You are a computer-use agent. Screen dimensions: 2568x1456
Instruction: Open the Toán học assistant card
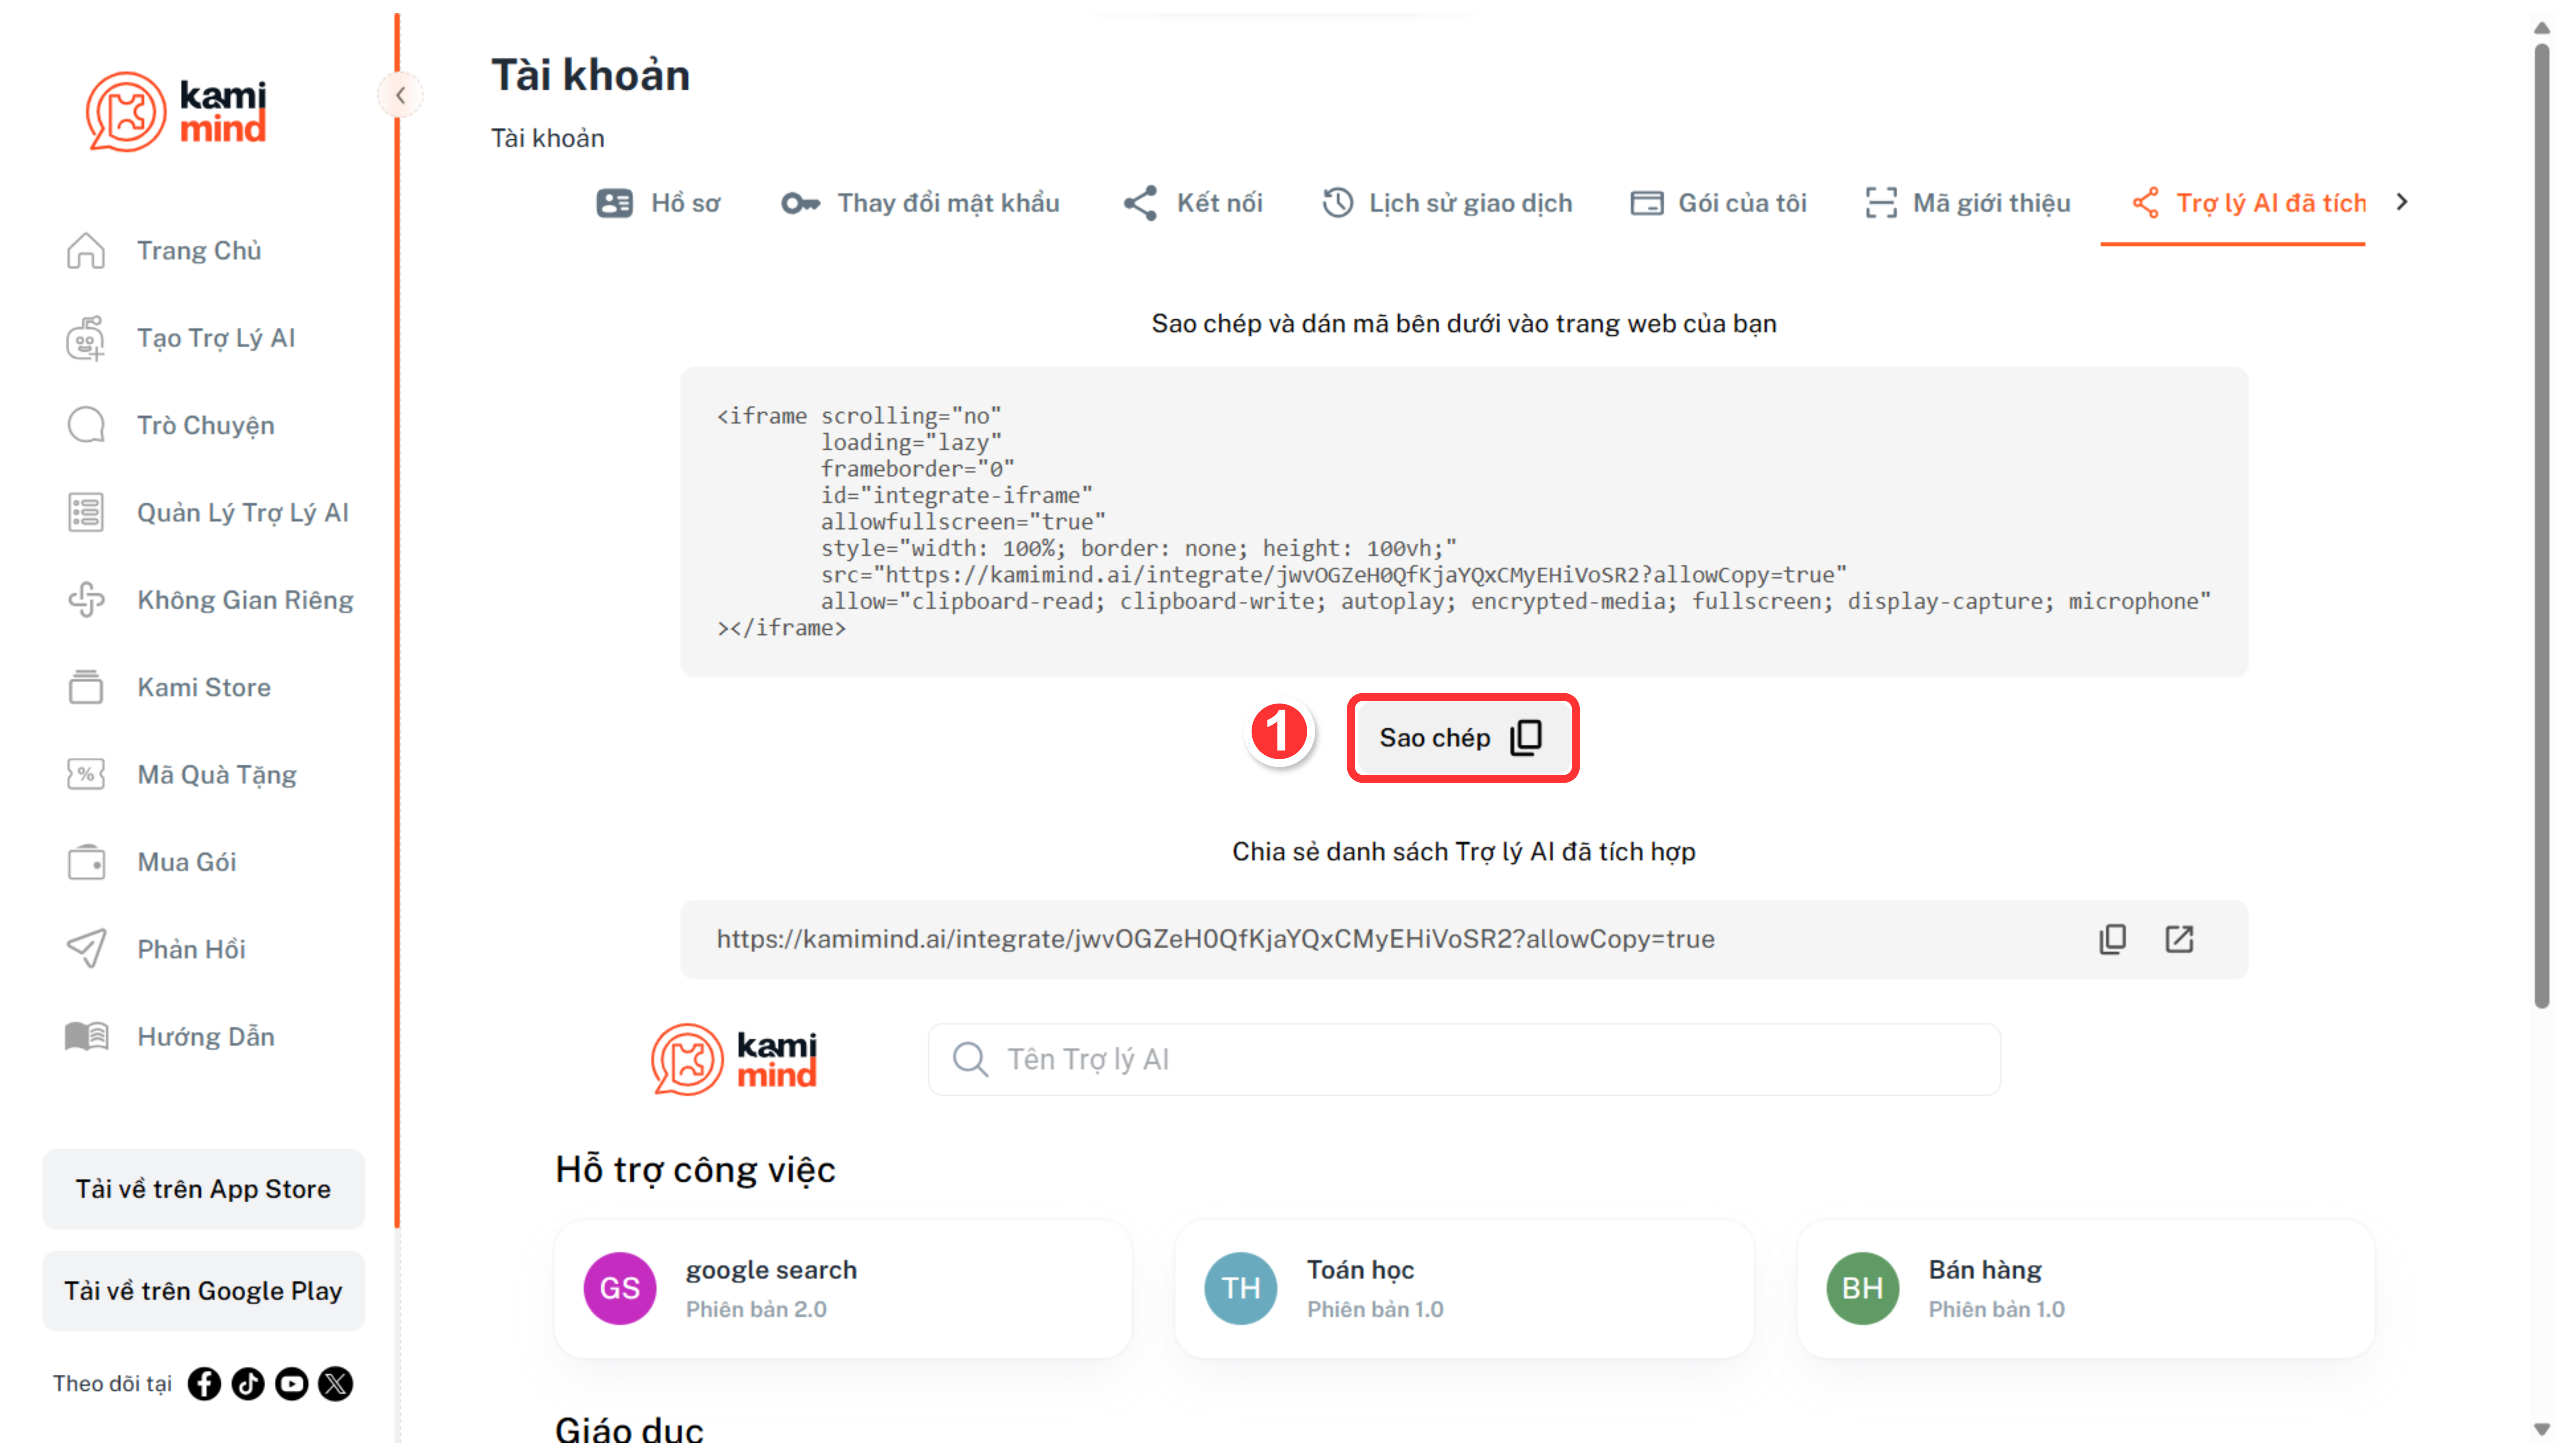click(1463, 1288)
